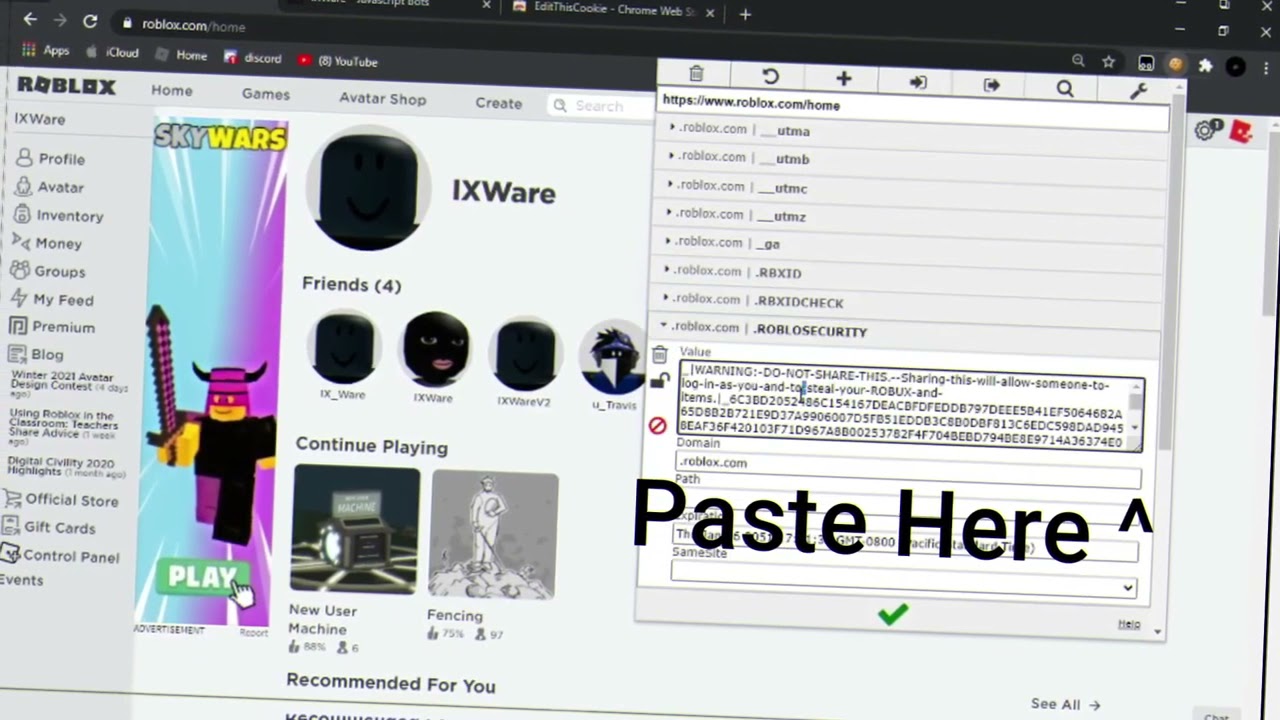1280x720 pixels.
Task: Open the YouTube bookmark
Action: click(338, 61)
